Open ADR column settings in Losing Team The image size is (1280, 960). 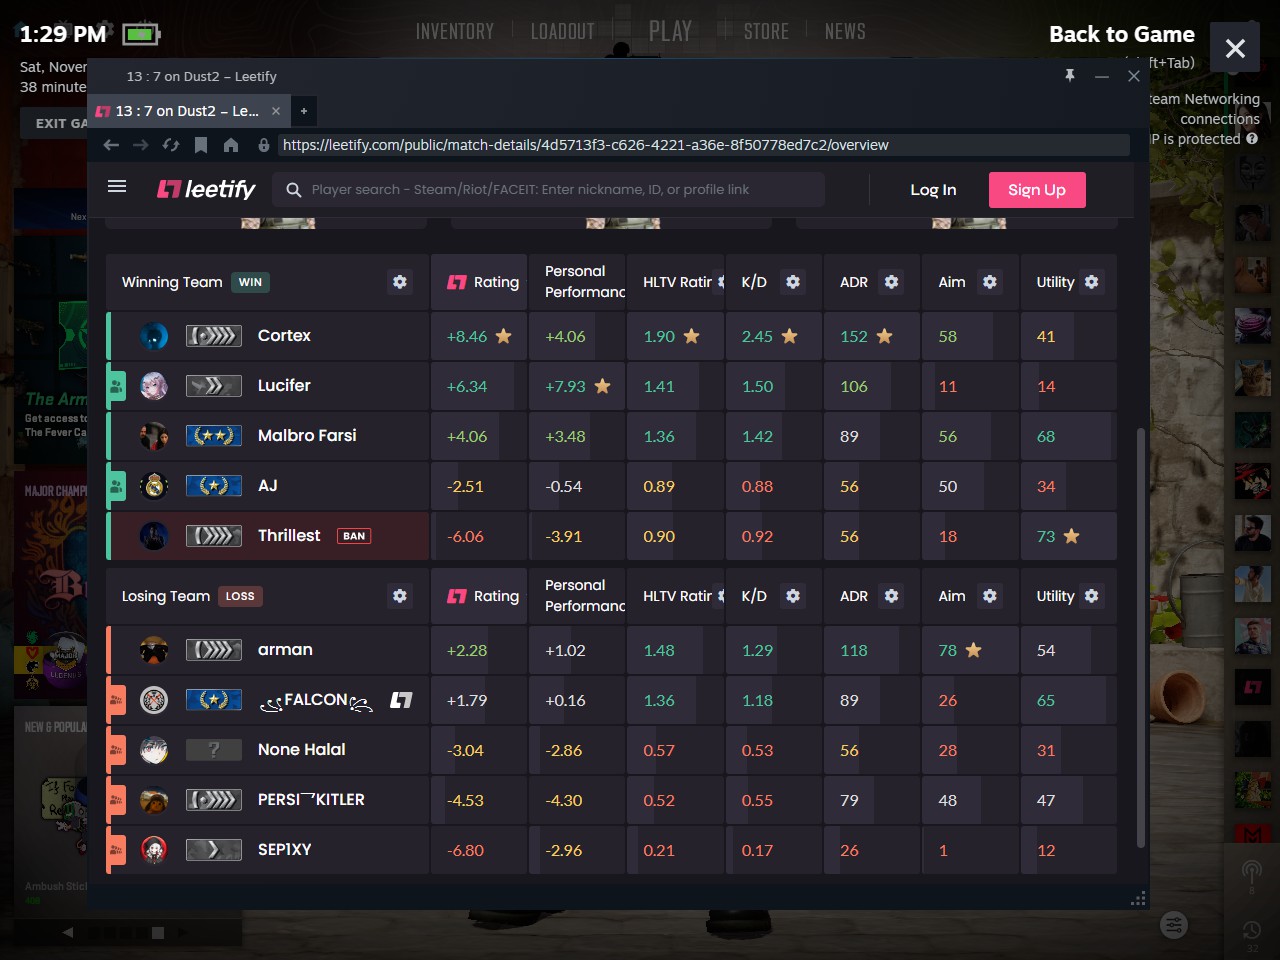pos(891,596)
